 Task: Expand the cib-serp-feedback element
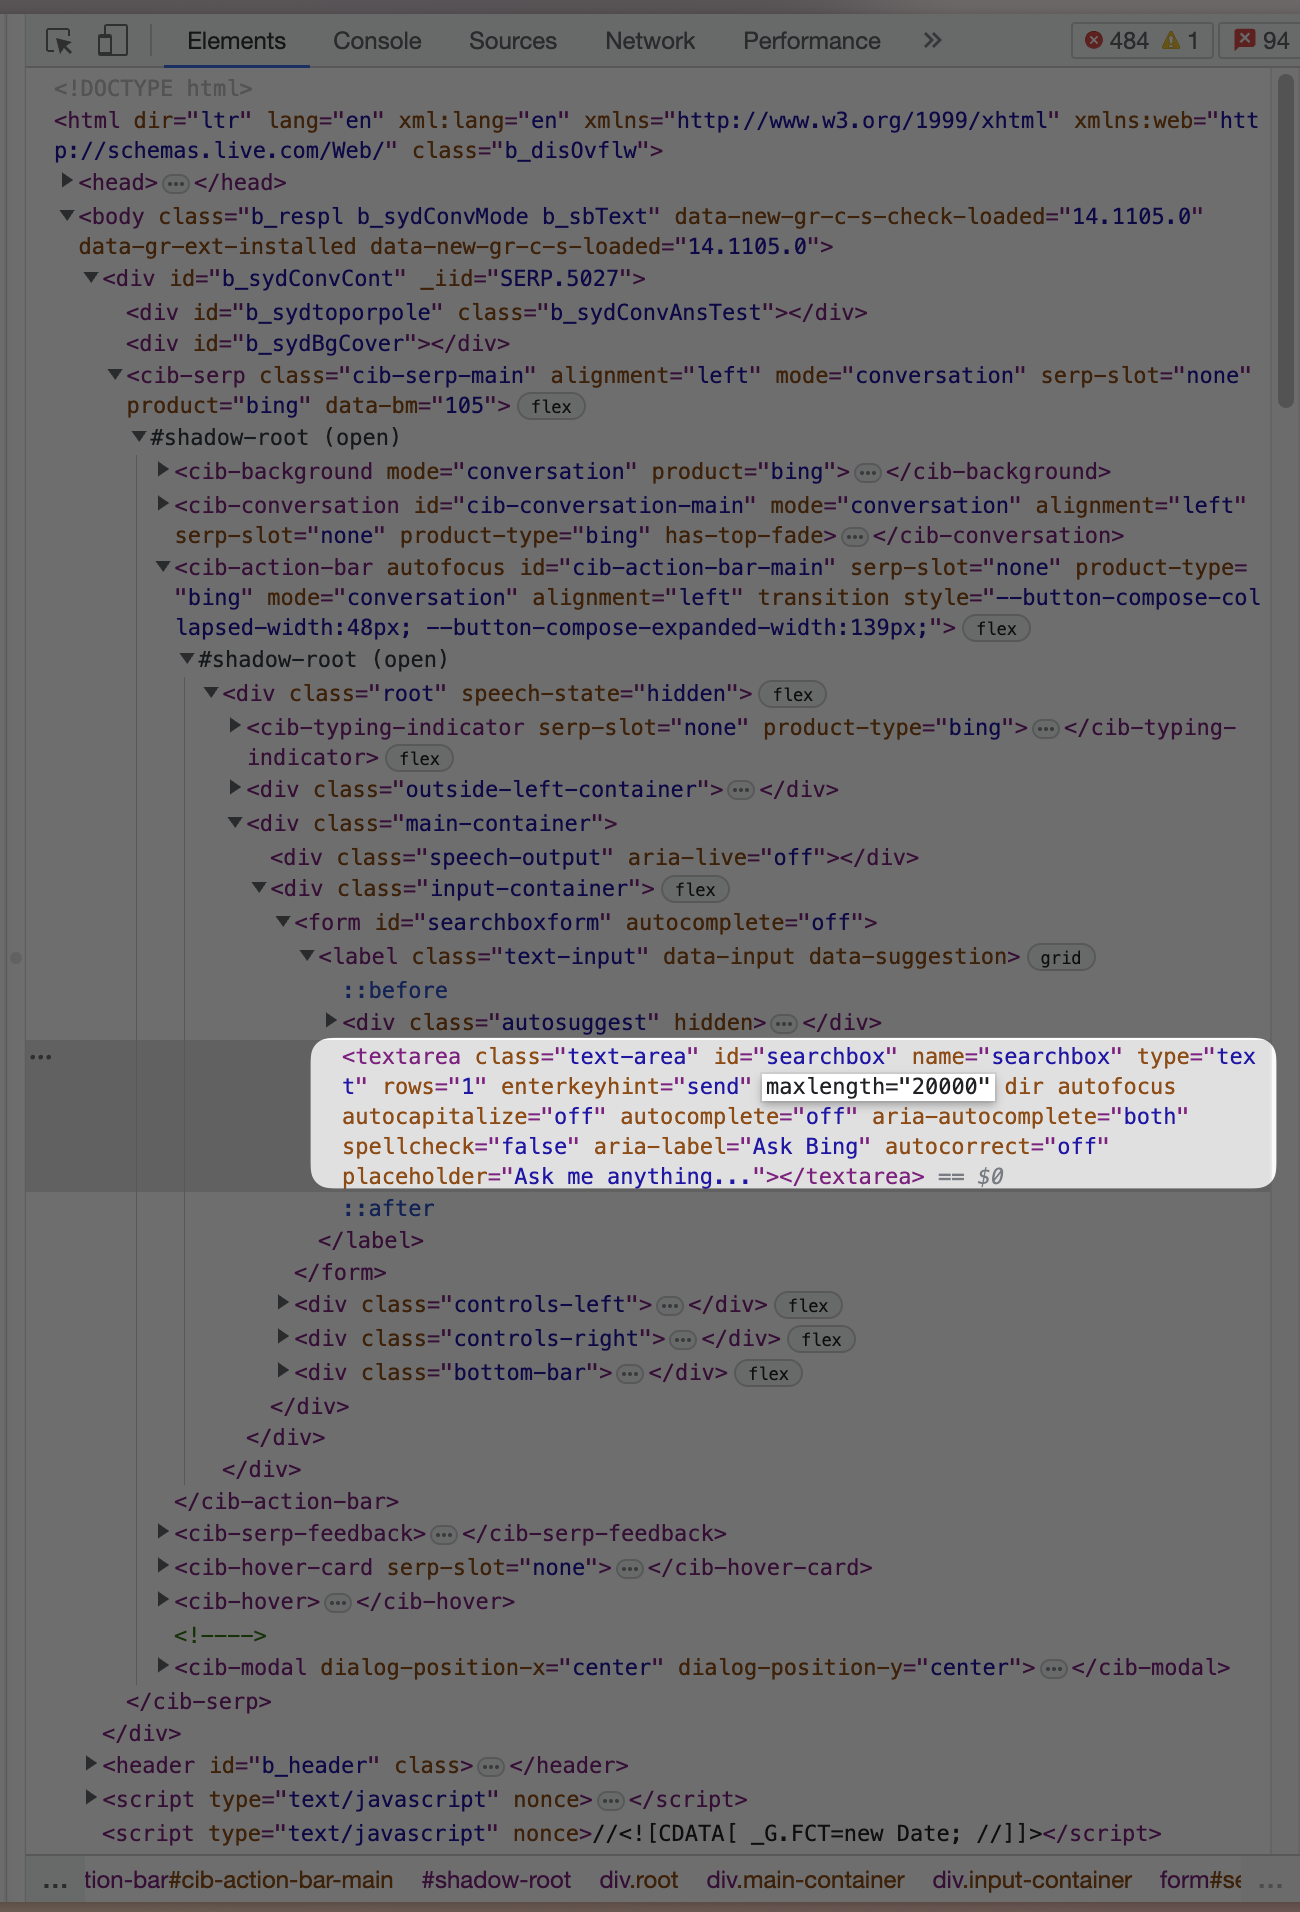click(x=163, y=1532)
